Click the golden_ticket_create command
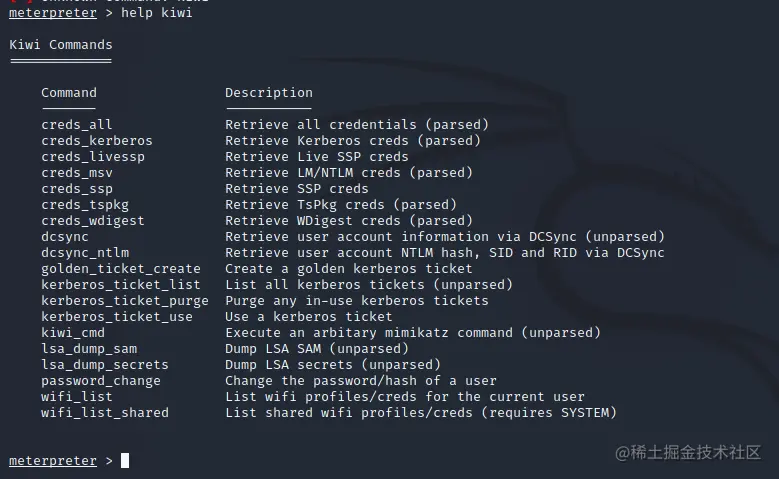This screenshot has width=779, height=479. 121,269
